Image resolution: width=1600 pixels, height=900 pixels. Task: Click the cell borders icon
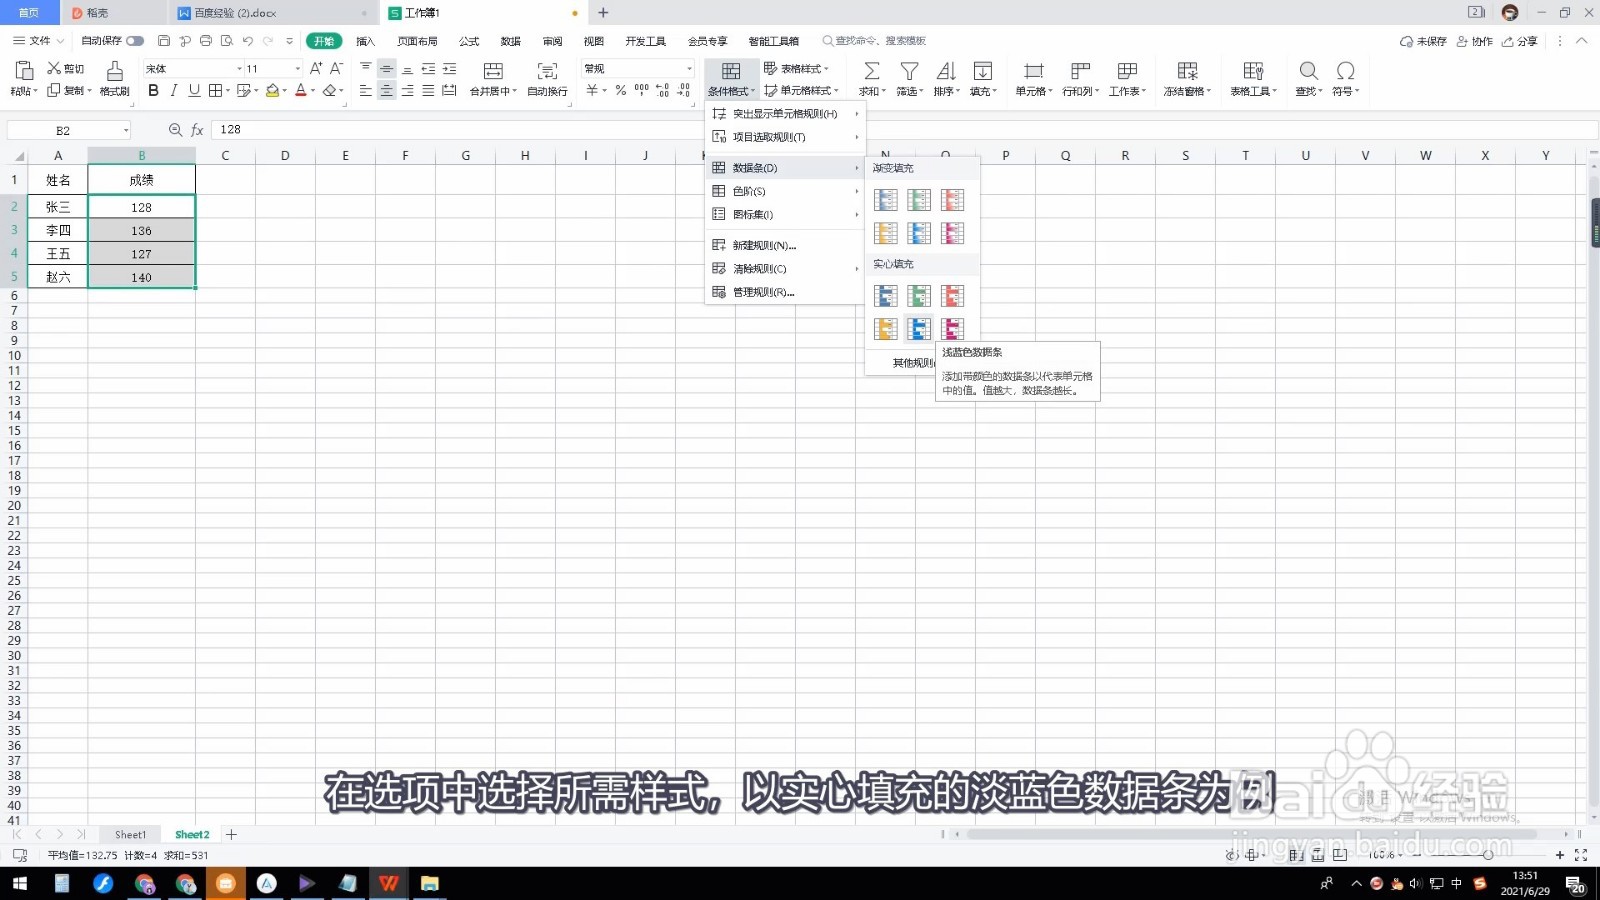tap(215, 90)
